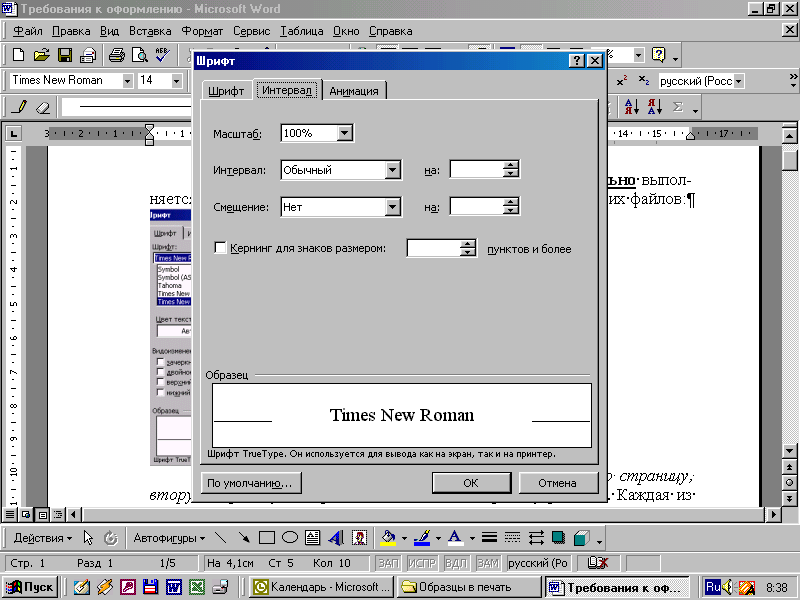Open the language dropdown русский (Росс

738,81
